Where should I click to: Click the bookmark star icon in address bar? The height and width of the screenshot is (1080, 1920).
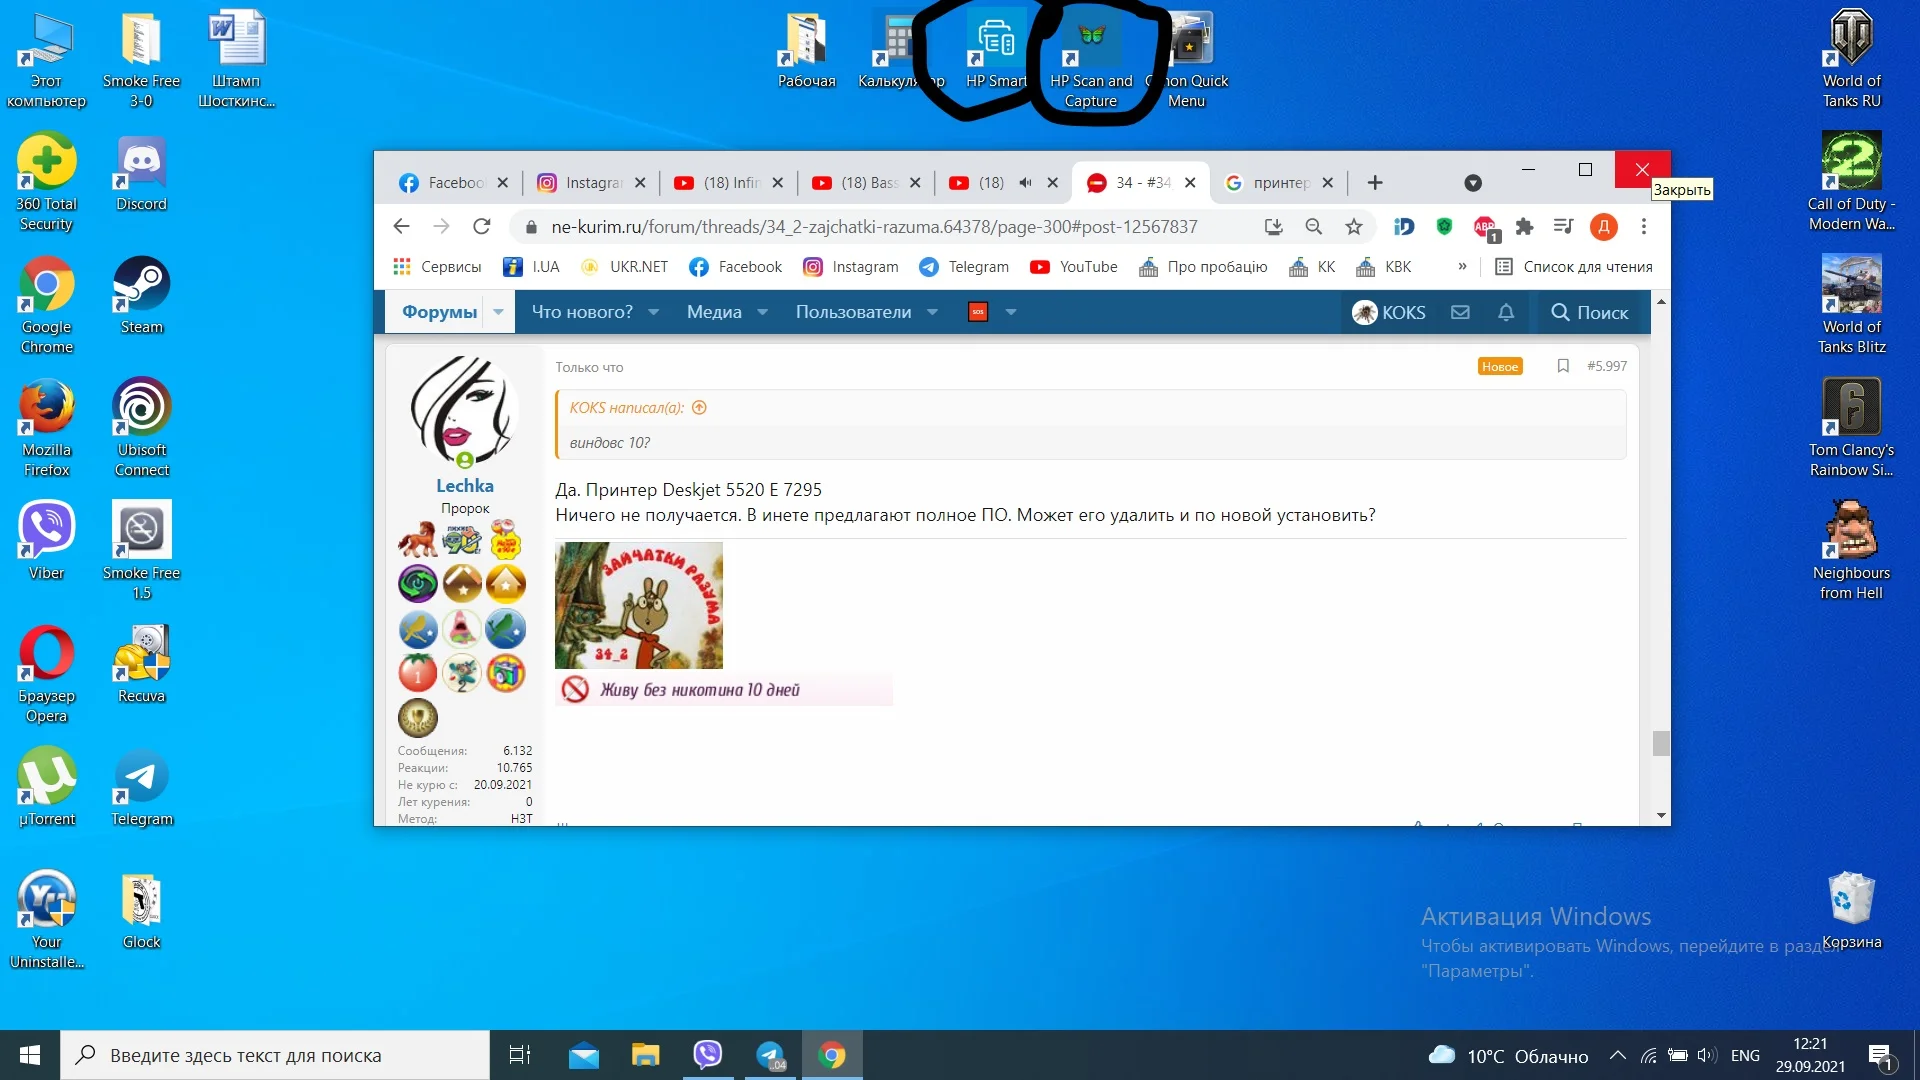point(1353,227)
